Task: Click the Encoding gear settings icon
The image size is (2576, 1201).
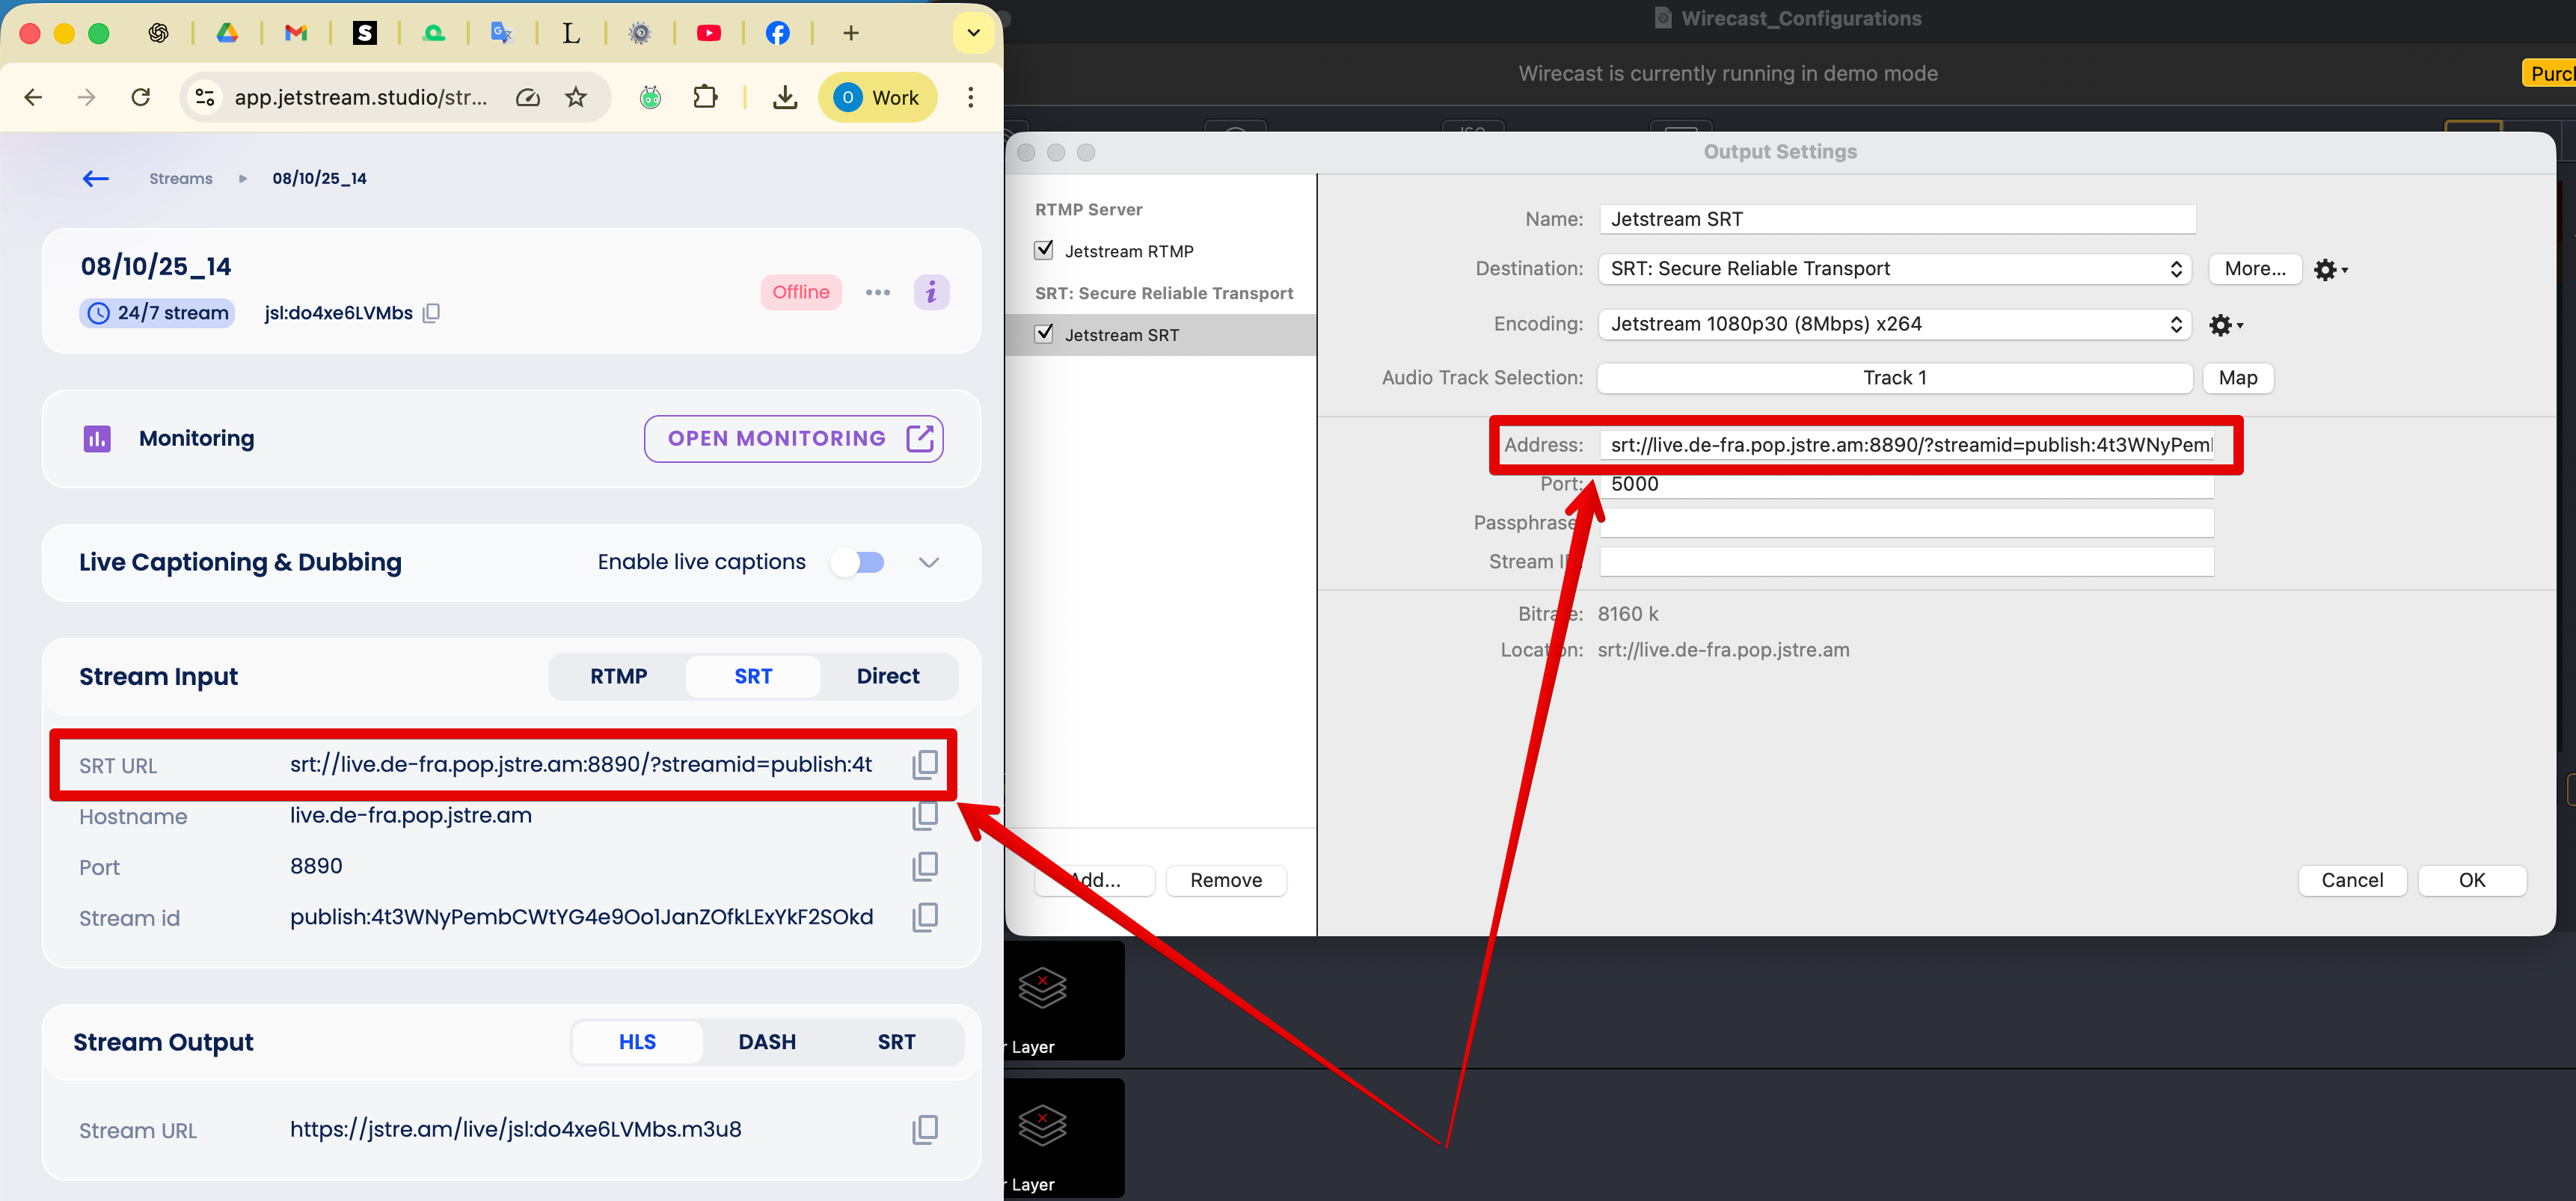Action: tap(2225, 324)
